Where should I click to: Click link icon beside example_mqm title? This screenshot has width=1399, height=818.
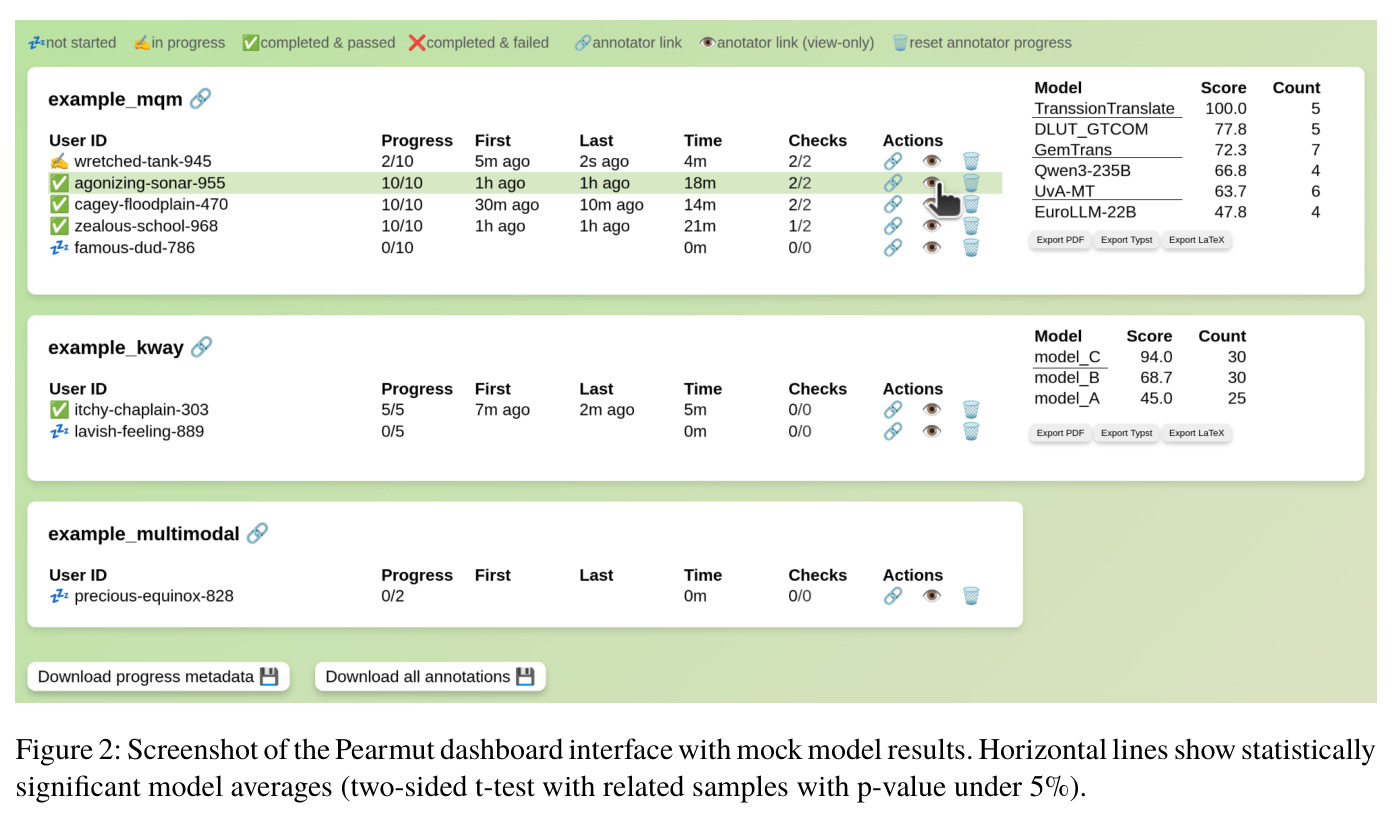point(200,98)
